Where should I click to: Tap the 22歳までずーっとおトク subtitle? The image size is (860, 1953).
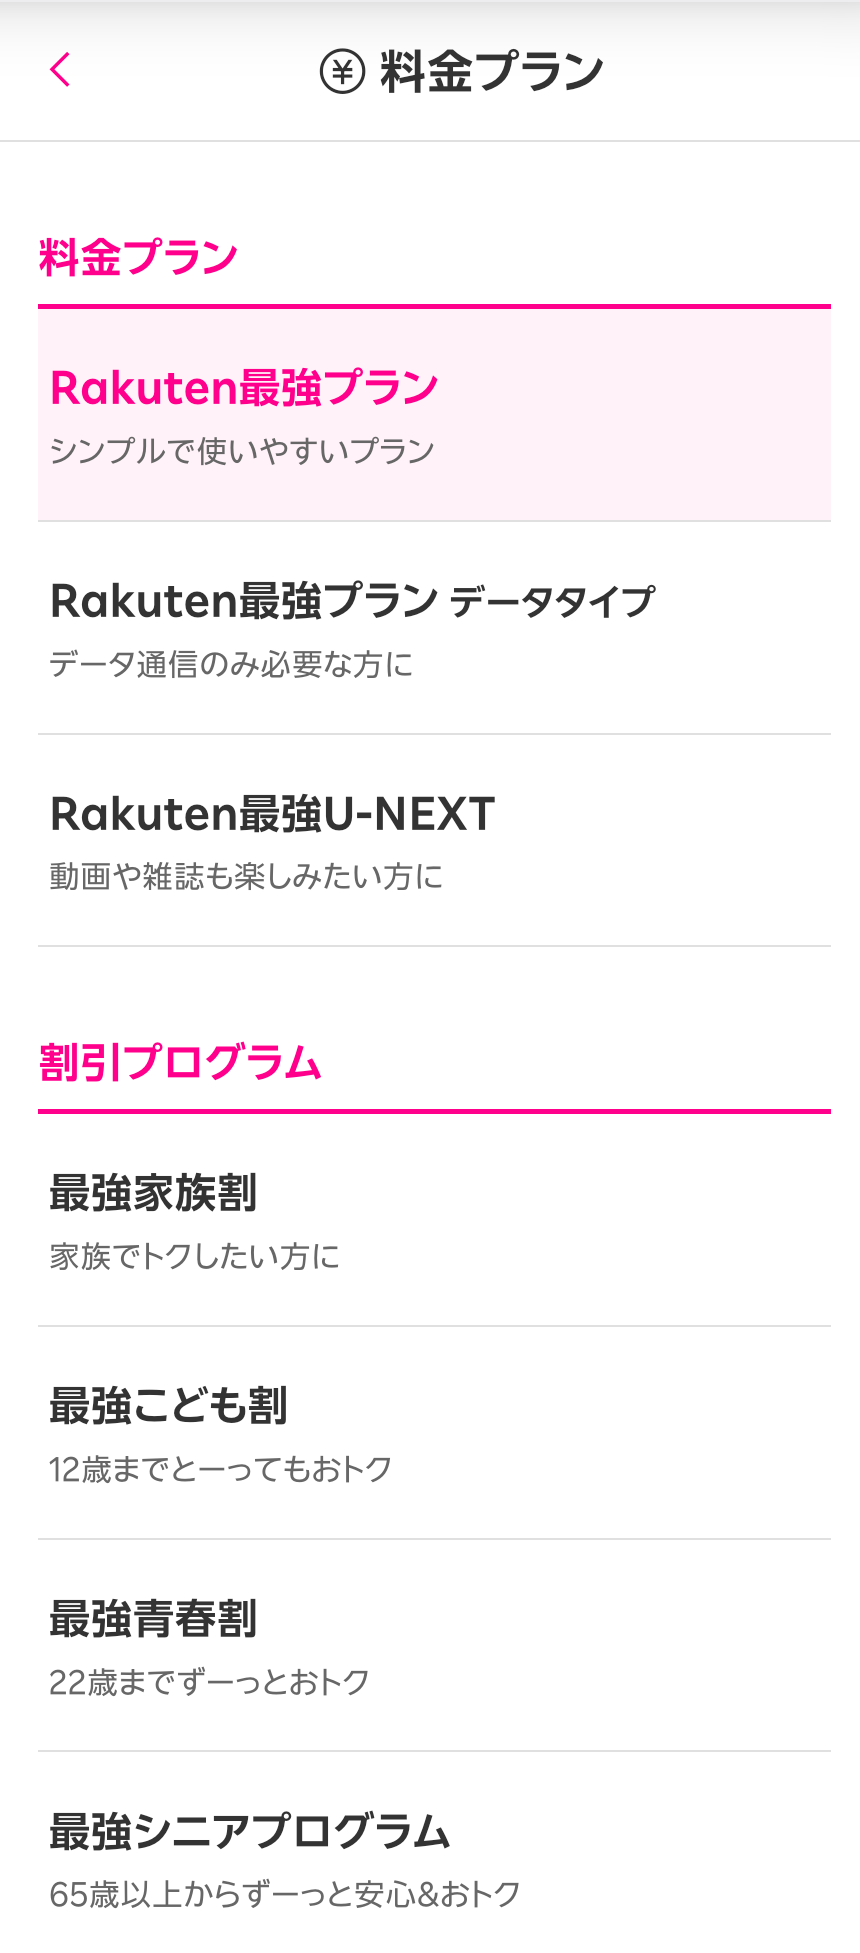coord(209,1682)
